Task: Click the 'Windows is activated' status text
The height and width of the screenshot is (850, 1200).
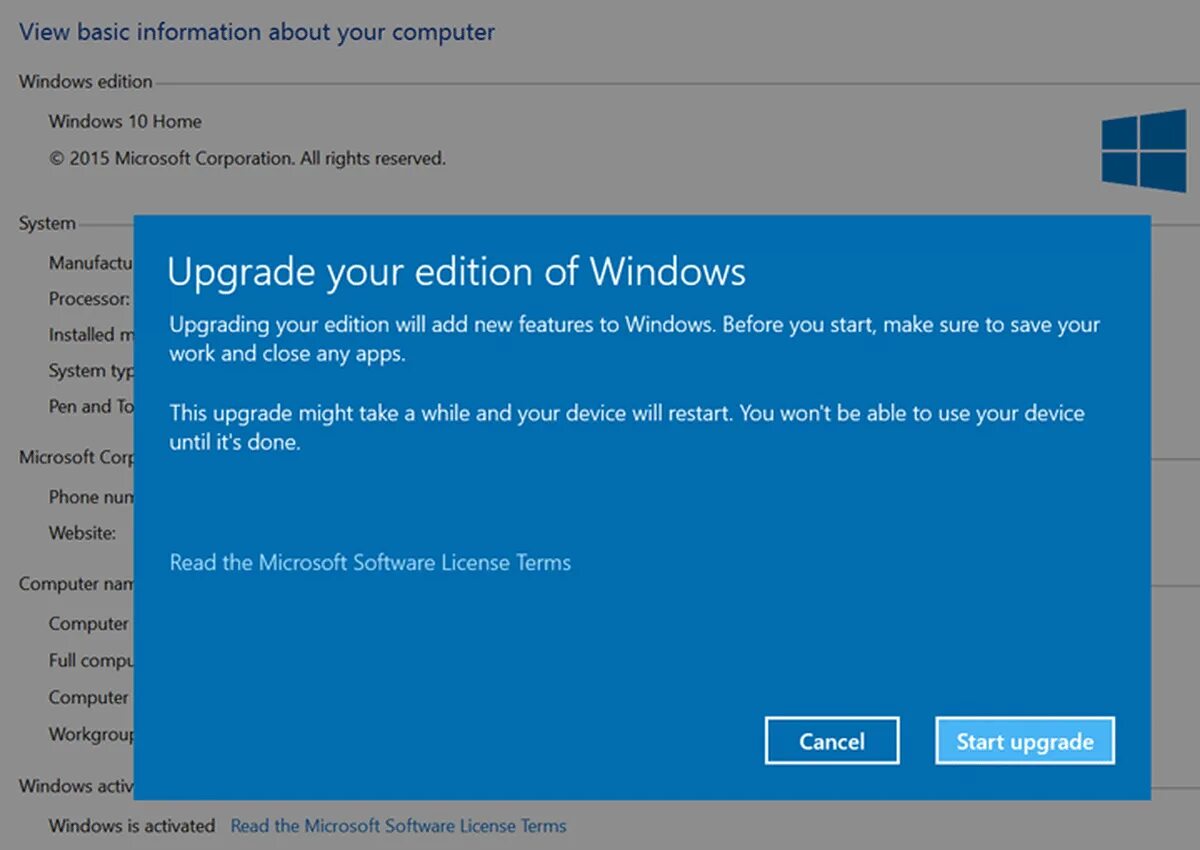Action: [131, 826]
